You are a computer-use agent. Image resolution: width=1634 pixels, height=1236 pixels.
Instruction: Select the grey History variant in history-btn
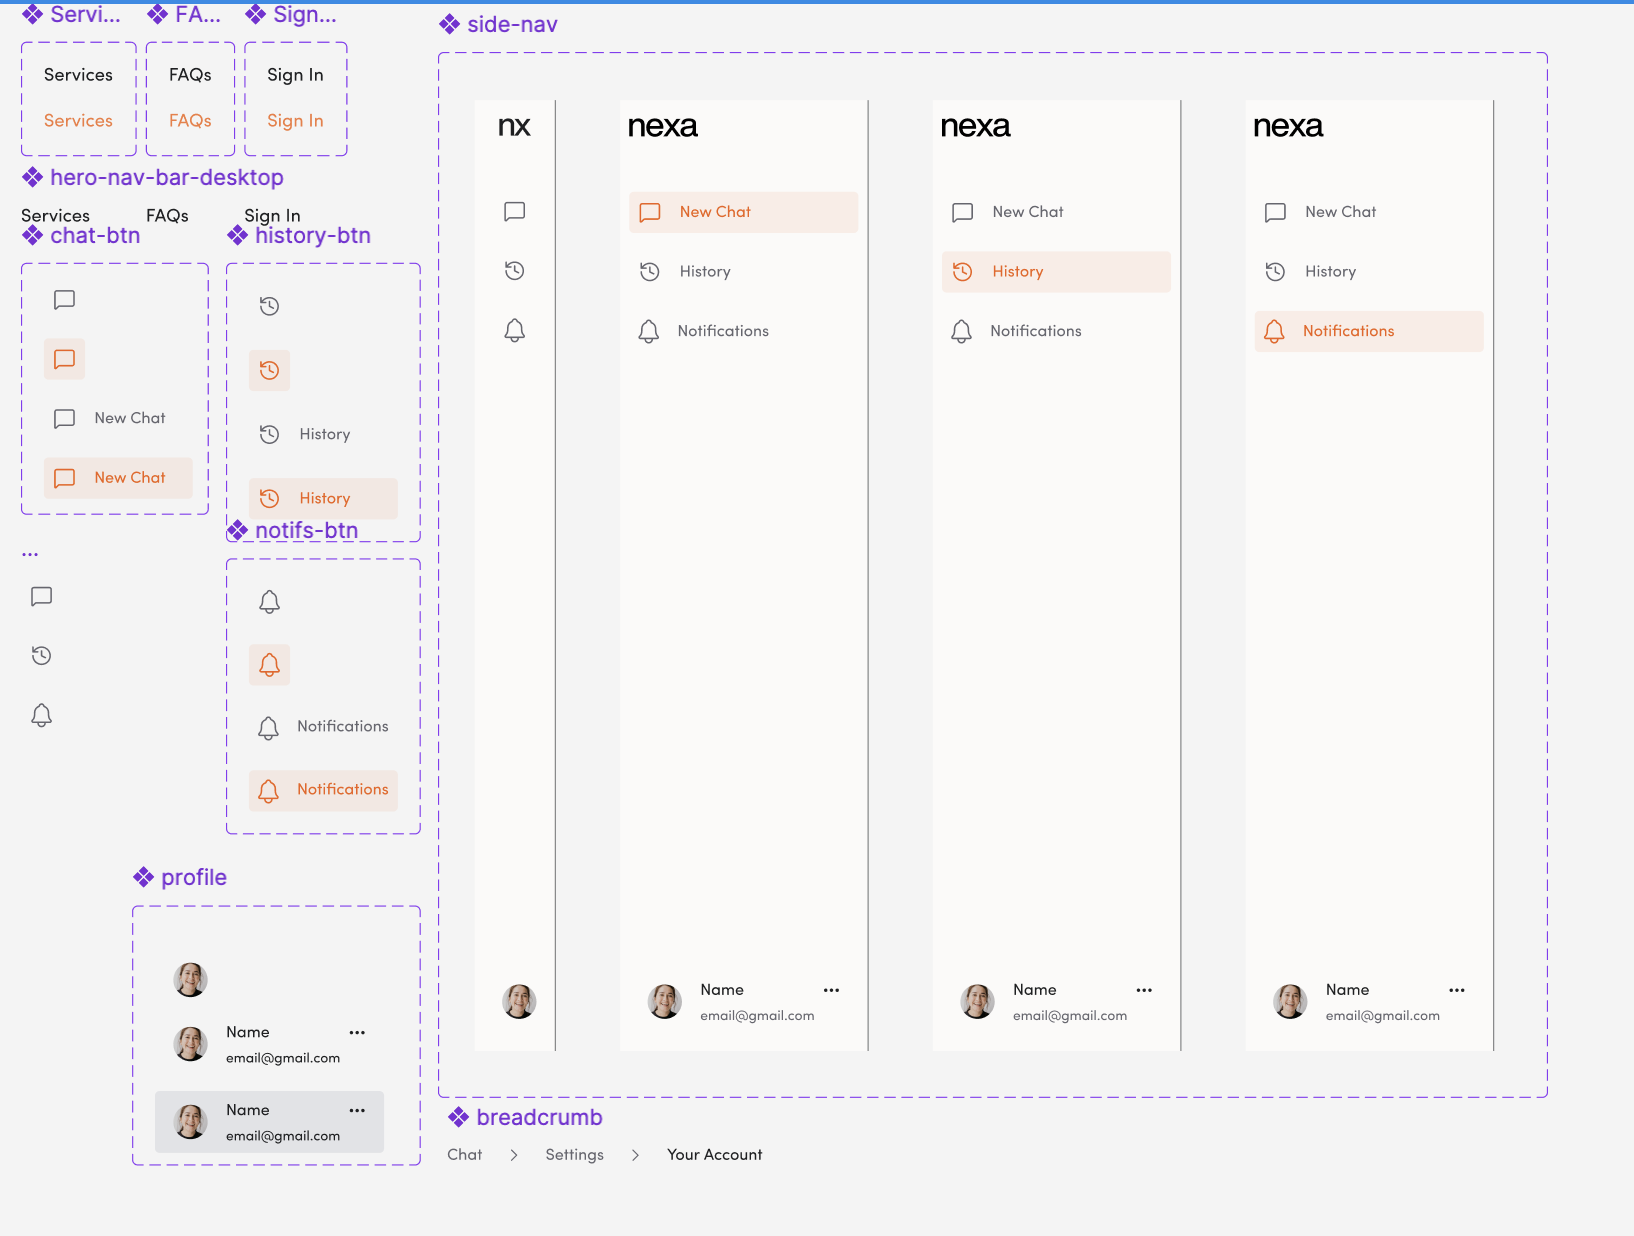305,434
